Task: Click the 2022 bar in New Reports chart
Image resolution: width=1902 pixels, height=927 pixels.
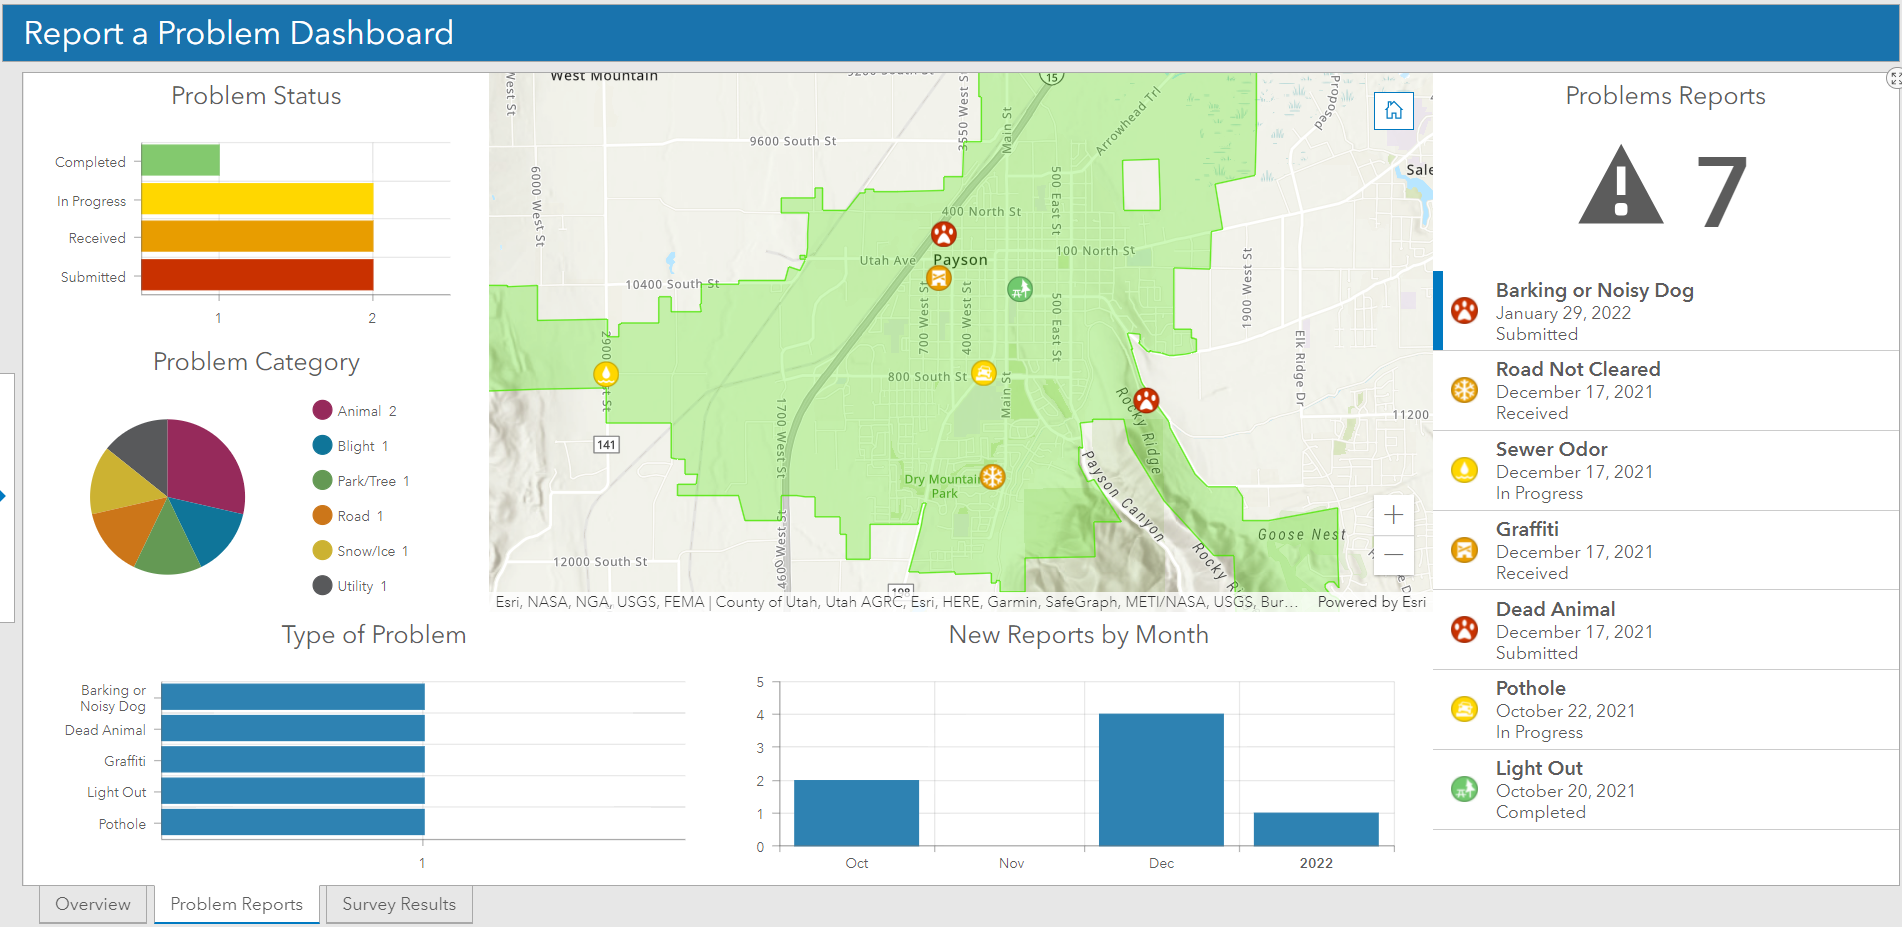Action: [1316, 830]
